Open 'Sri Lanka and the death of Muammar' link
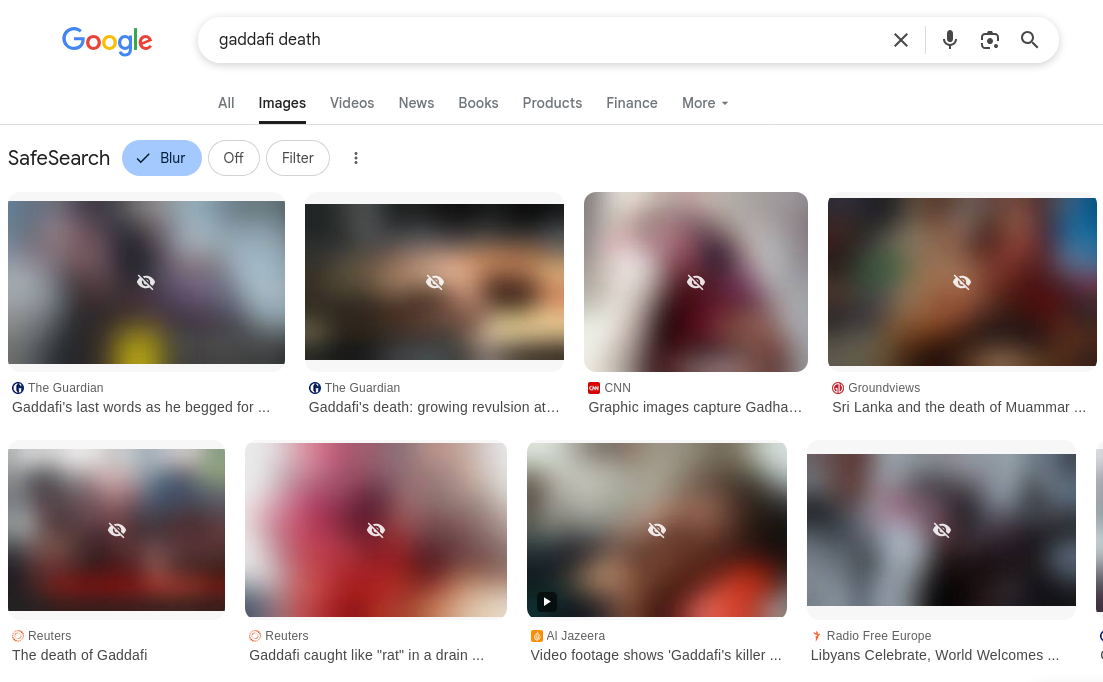Screen dimensions: 1103x682 pyautogui.click(x=959, y=407)
